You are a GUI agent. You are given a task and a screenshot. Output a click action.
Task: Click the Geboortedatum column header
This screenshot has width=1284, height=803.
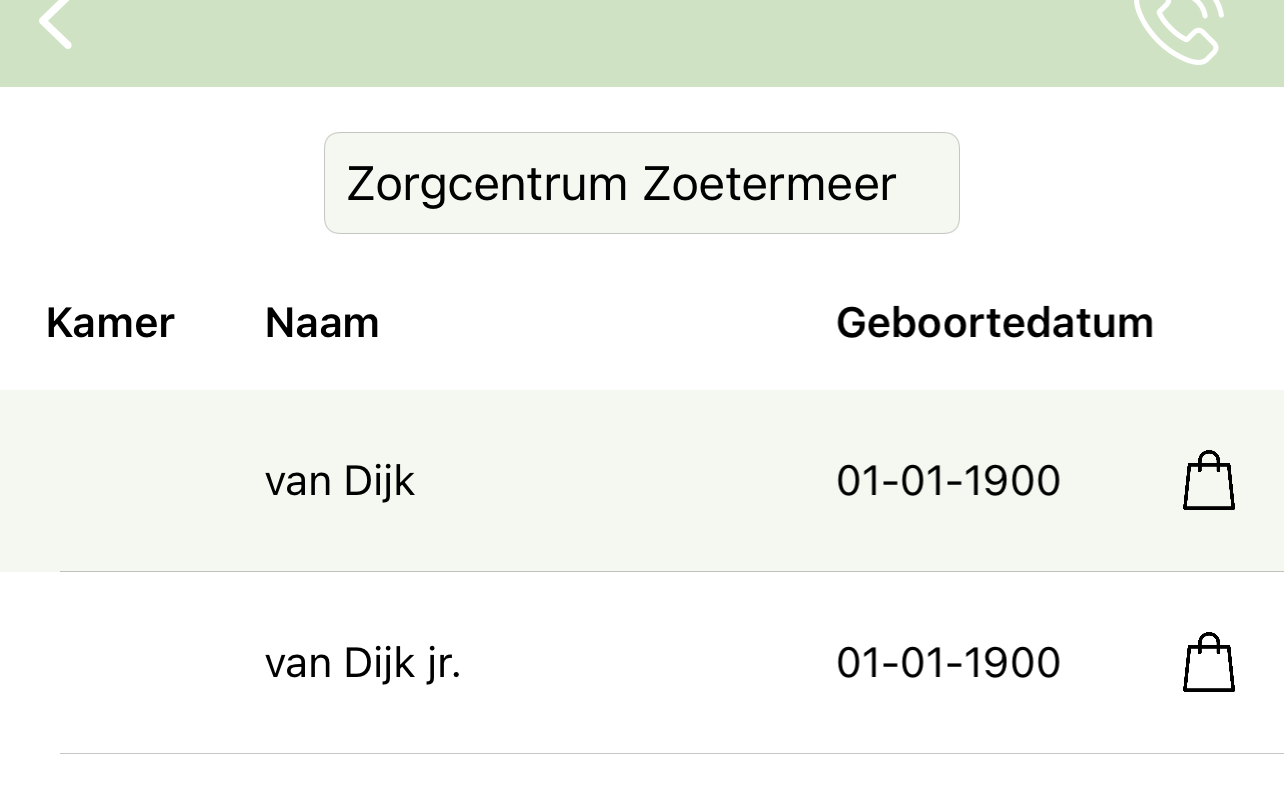(x=995, y=322)
